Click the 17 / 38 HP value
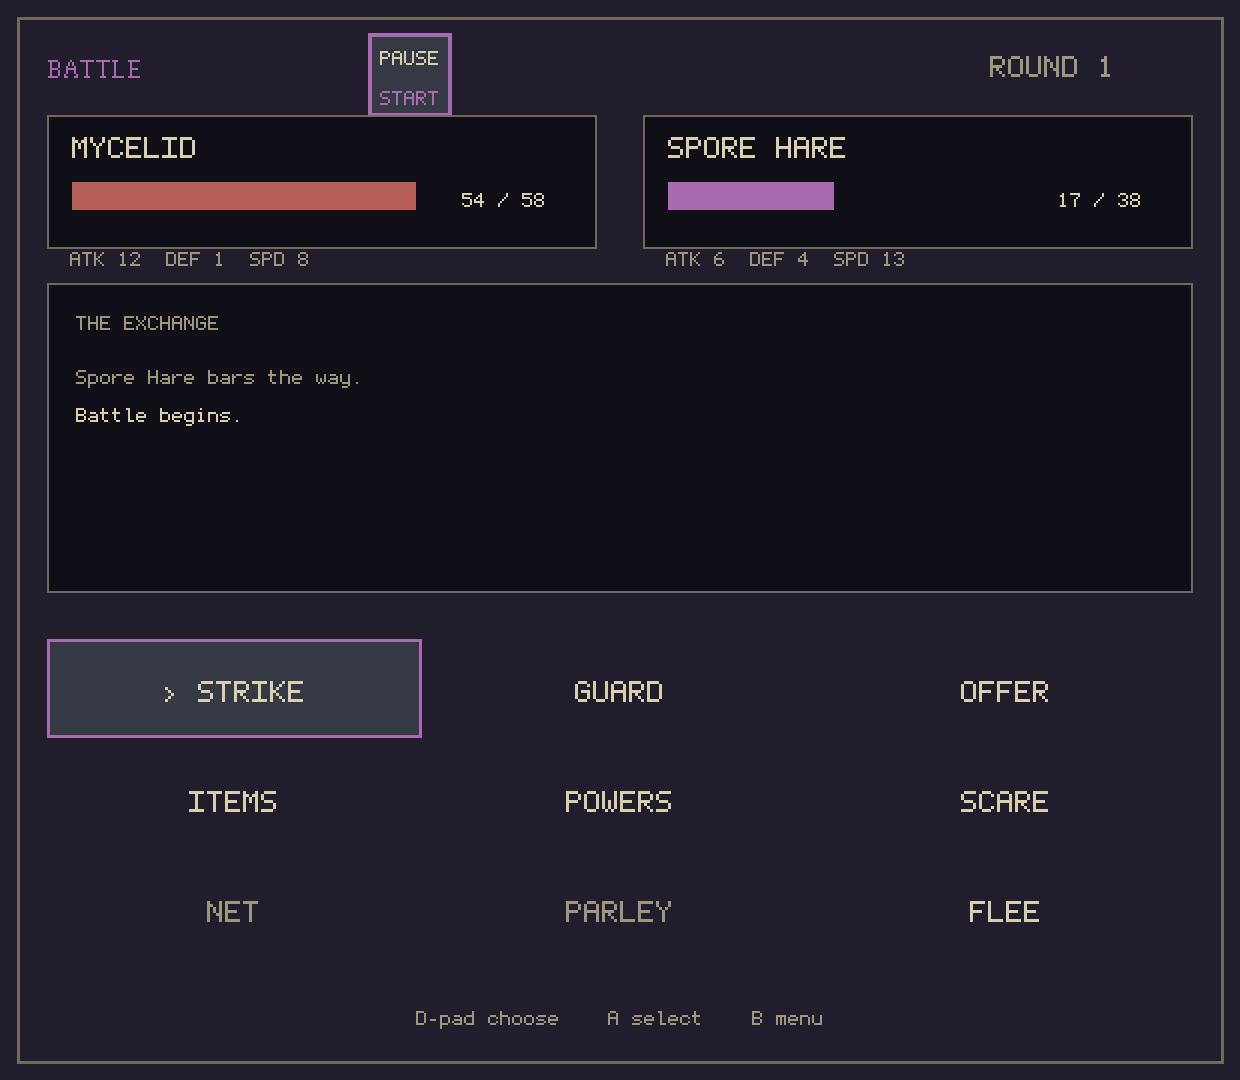1240x1080 pixels. [x=1099, y=200]
